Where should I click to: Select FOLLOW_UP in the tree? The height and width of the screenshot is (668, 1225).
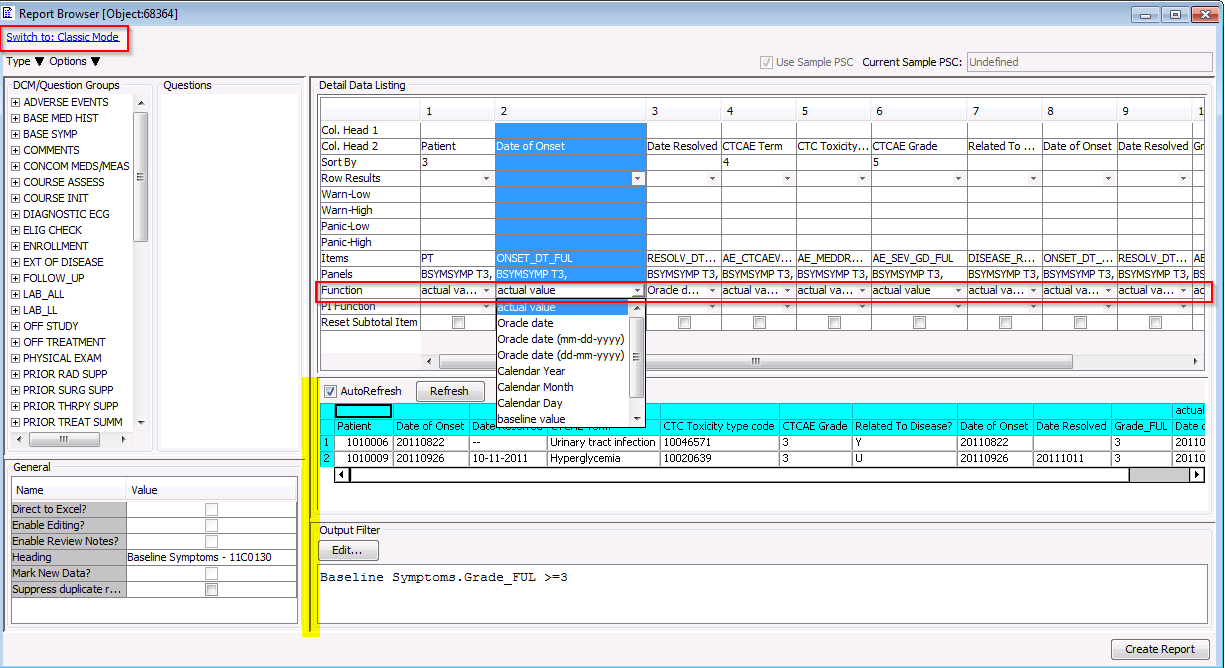click(x=53, y=278)
